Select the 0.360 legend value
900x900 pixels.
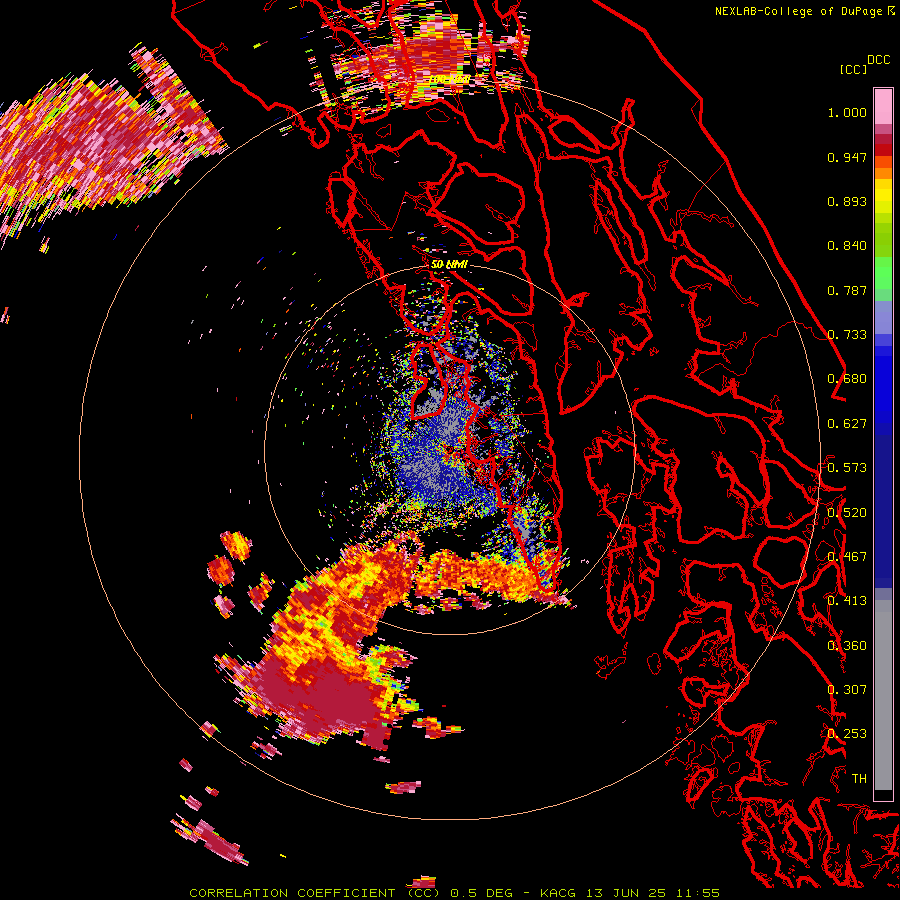(x=847, y=646)
